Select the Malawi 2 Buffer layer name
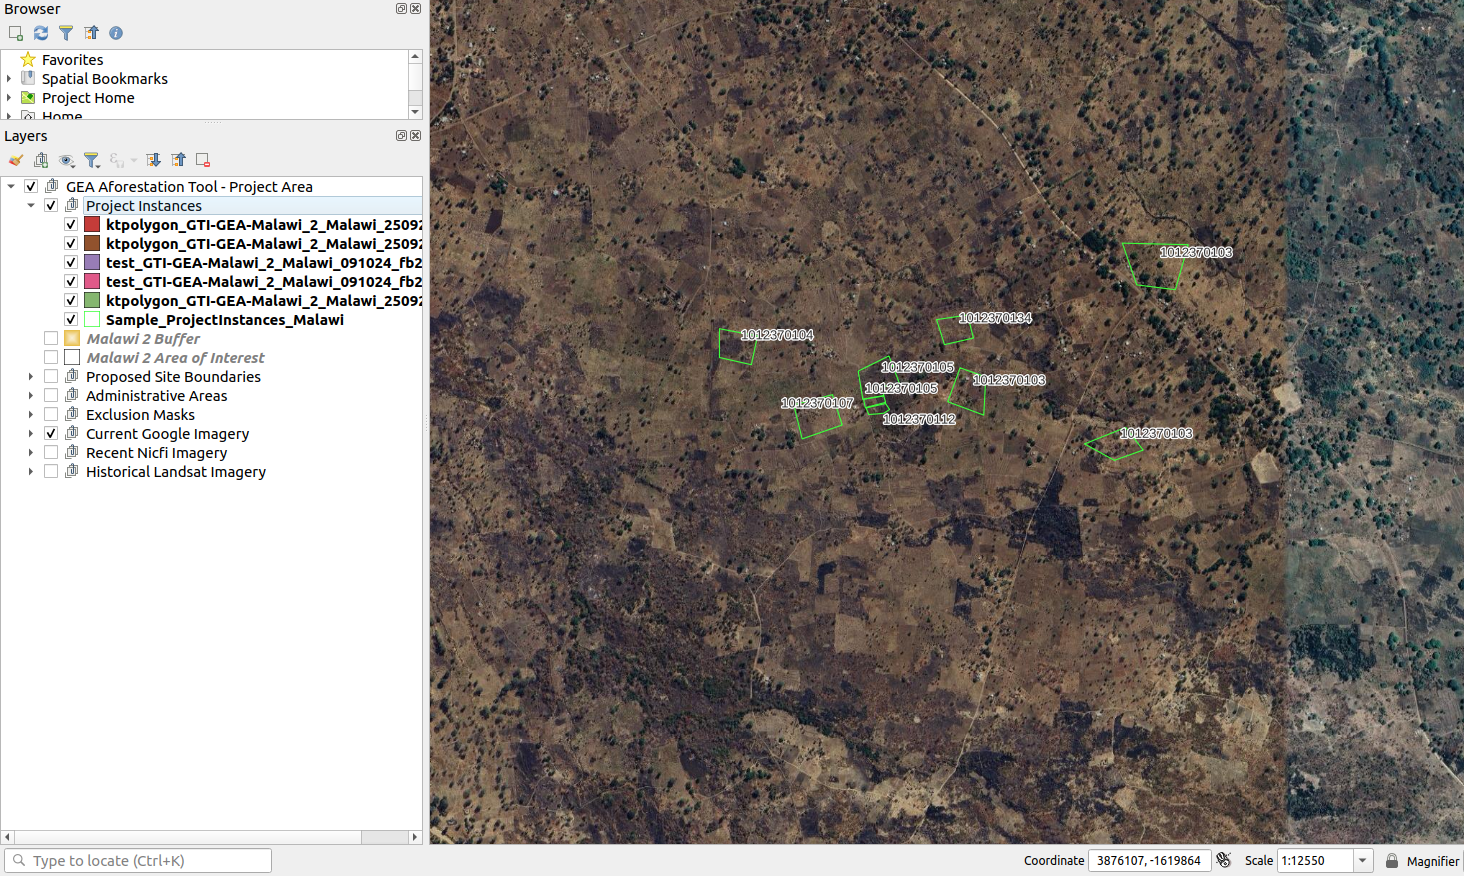 tap(143, 339)
